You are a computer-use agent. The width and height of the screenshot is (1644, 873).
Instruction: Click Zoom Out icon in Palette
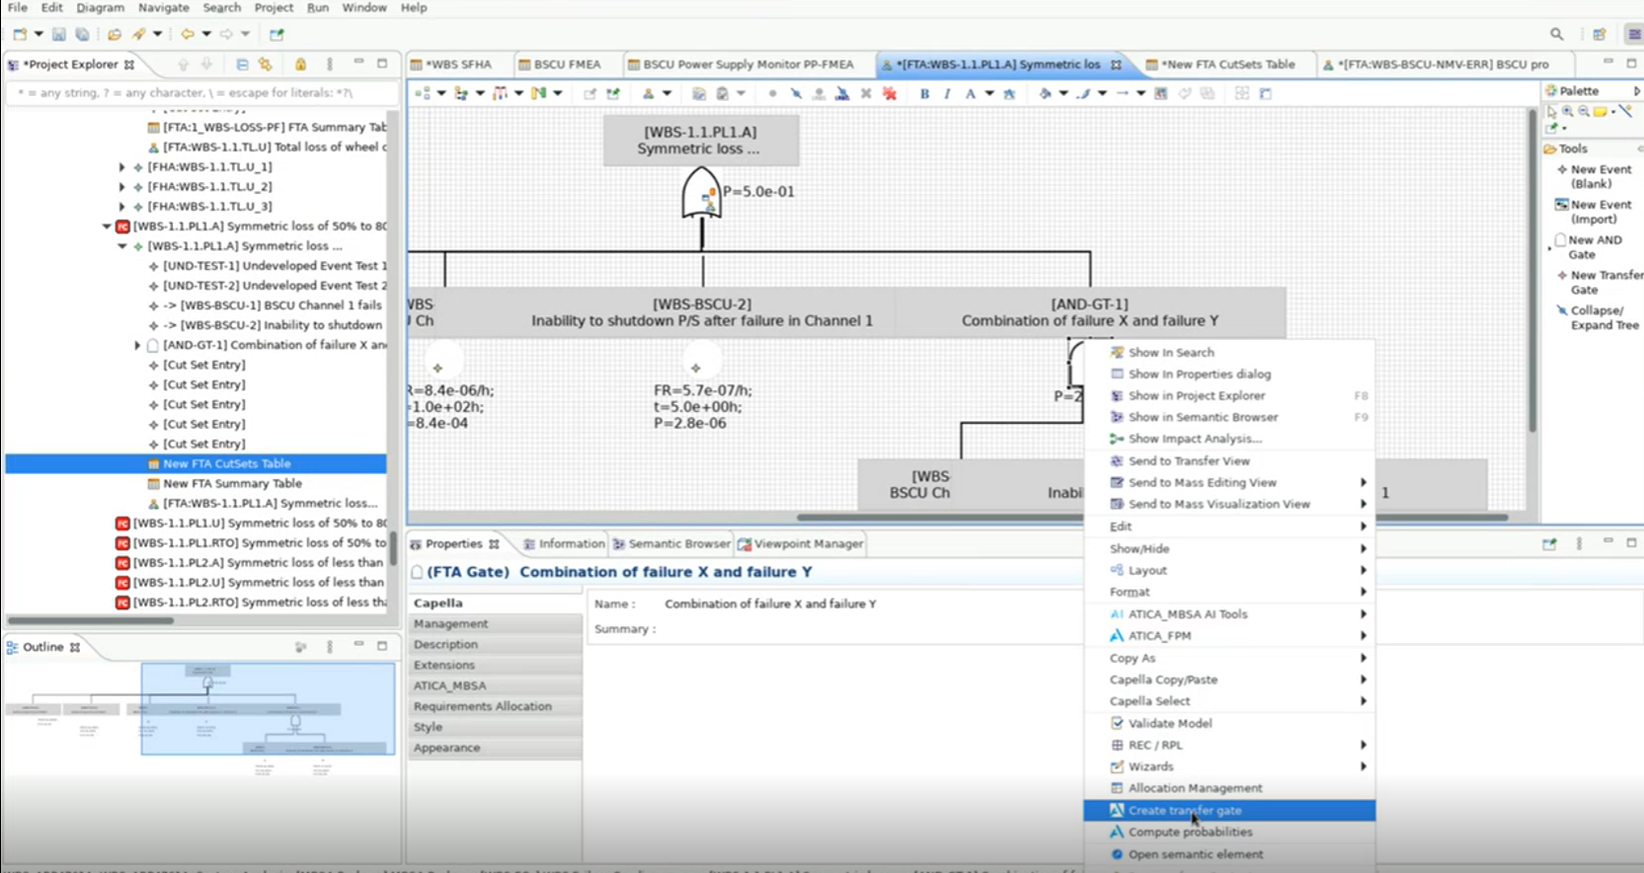pos(1584,112)
